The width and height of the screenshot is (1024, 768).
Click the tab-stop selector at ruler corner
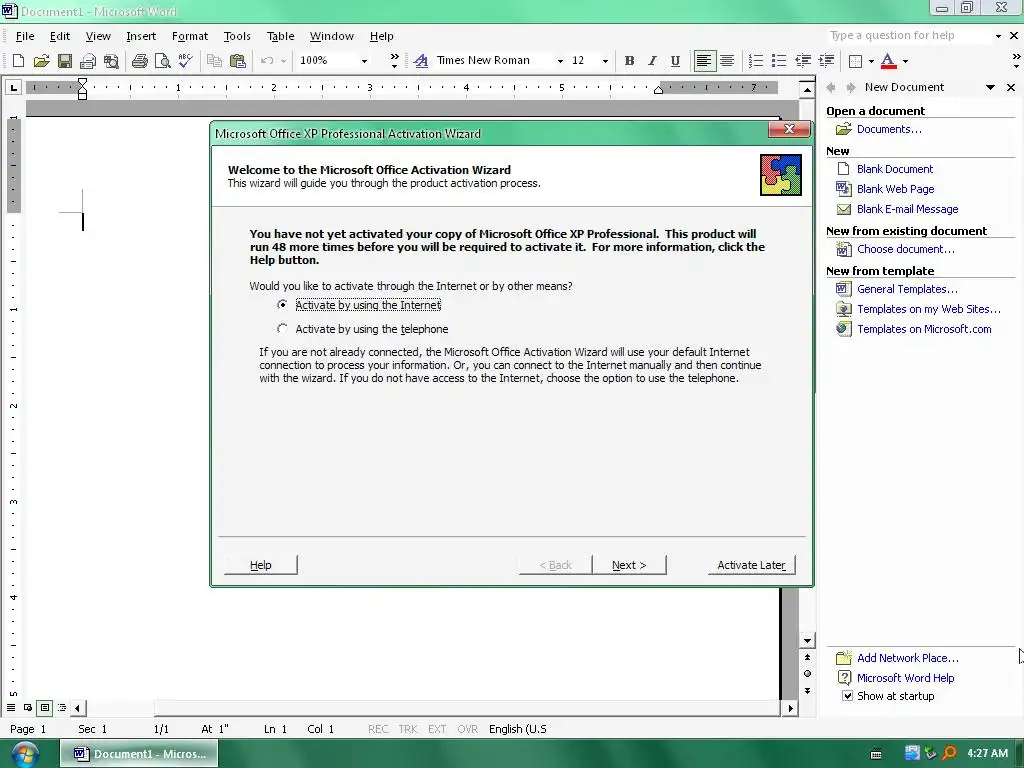pos(13,87)
